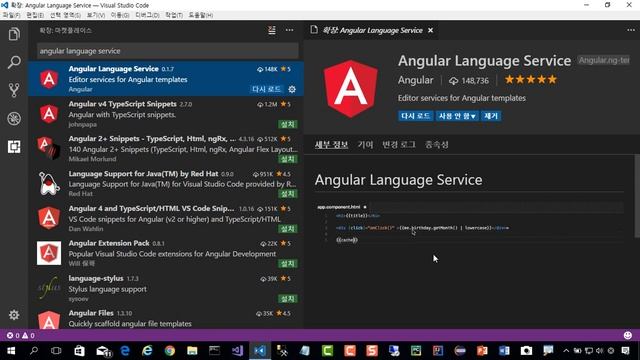Click the feedback smiley in status bar
Viewport: 640px width, 360px height.
tap(628, 336)
